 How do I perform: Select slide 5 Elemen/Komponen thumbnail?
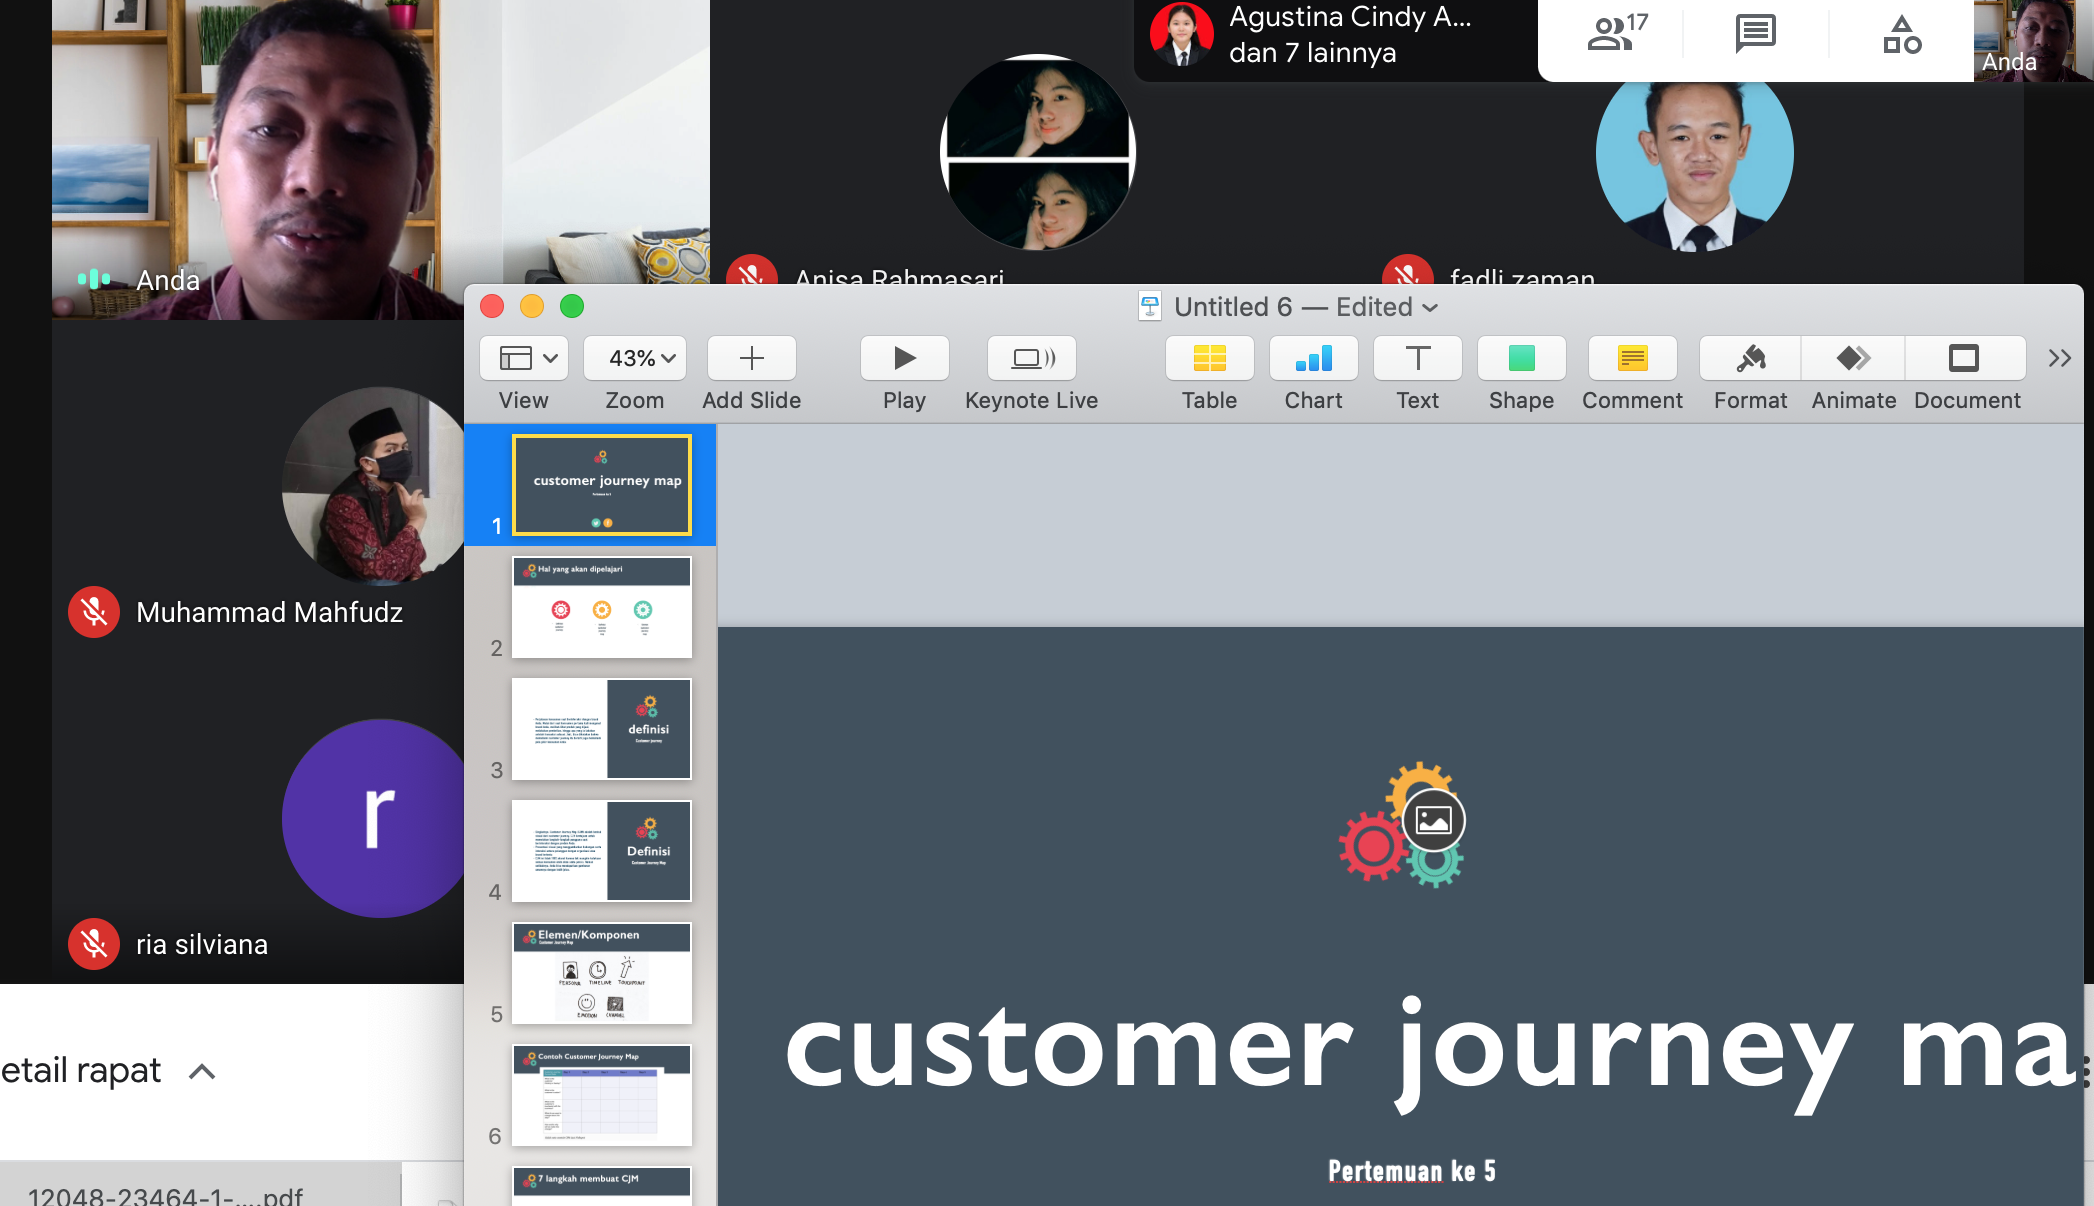coord(602,973)
